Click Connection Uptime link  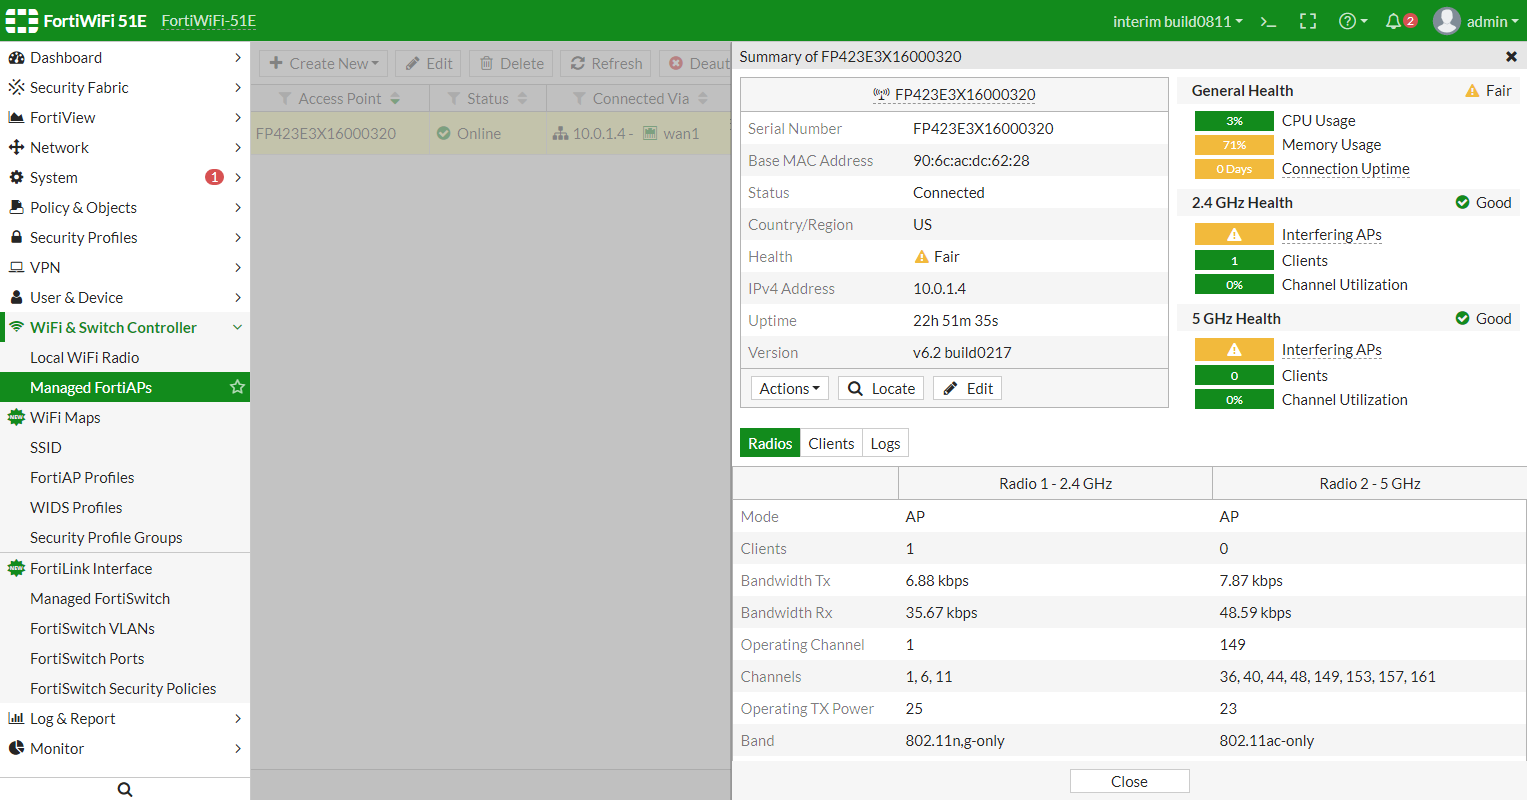pos(1346,169)
